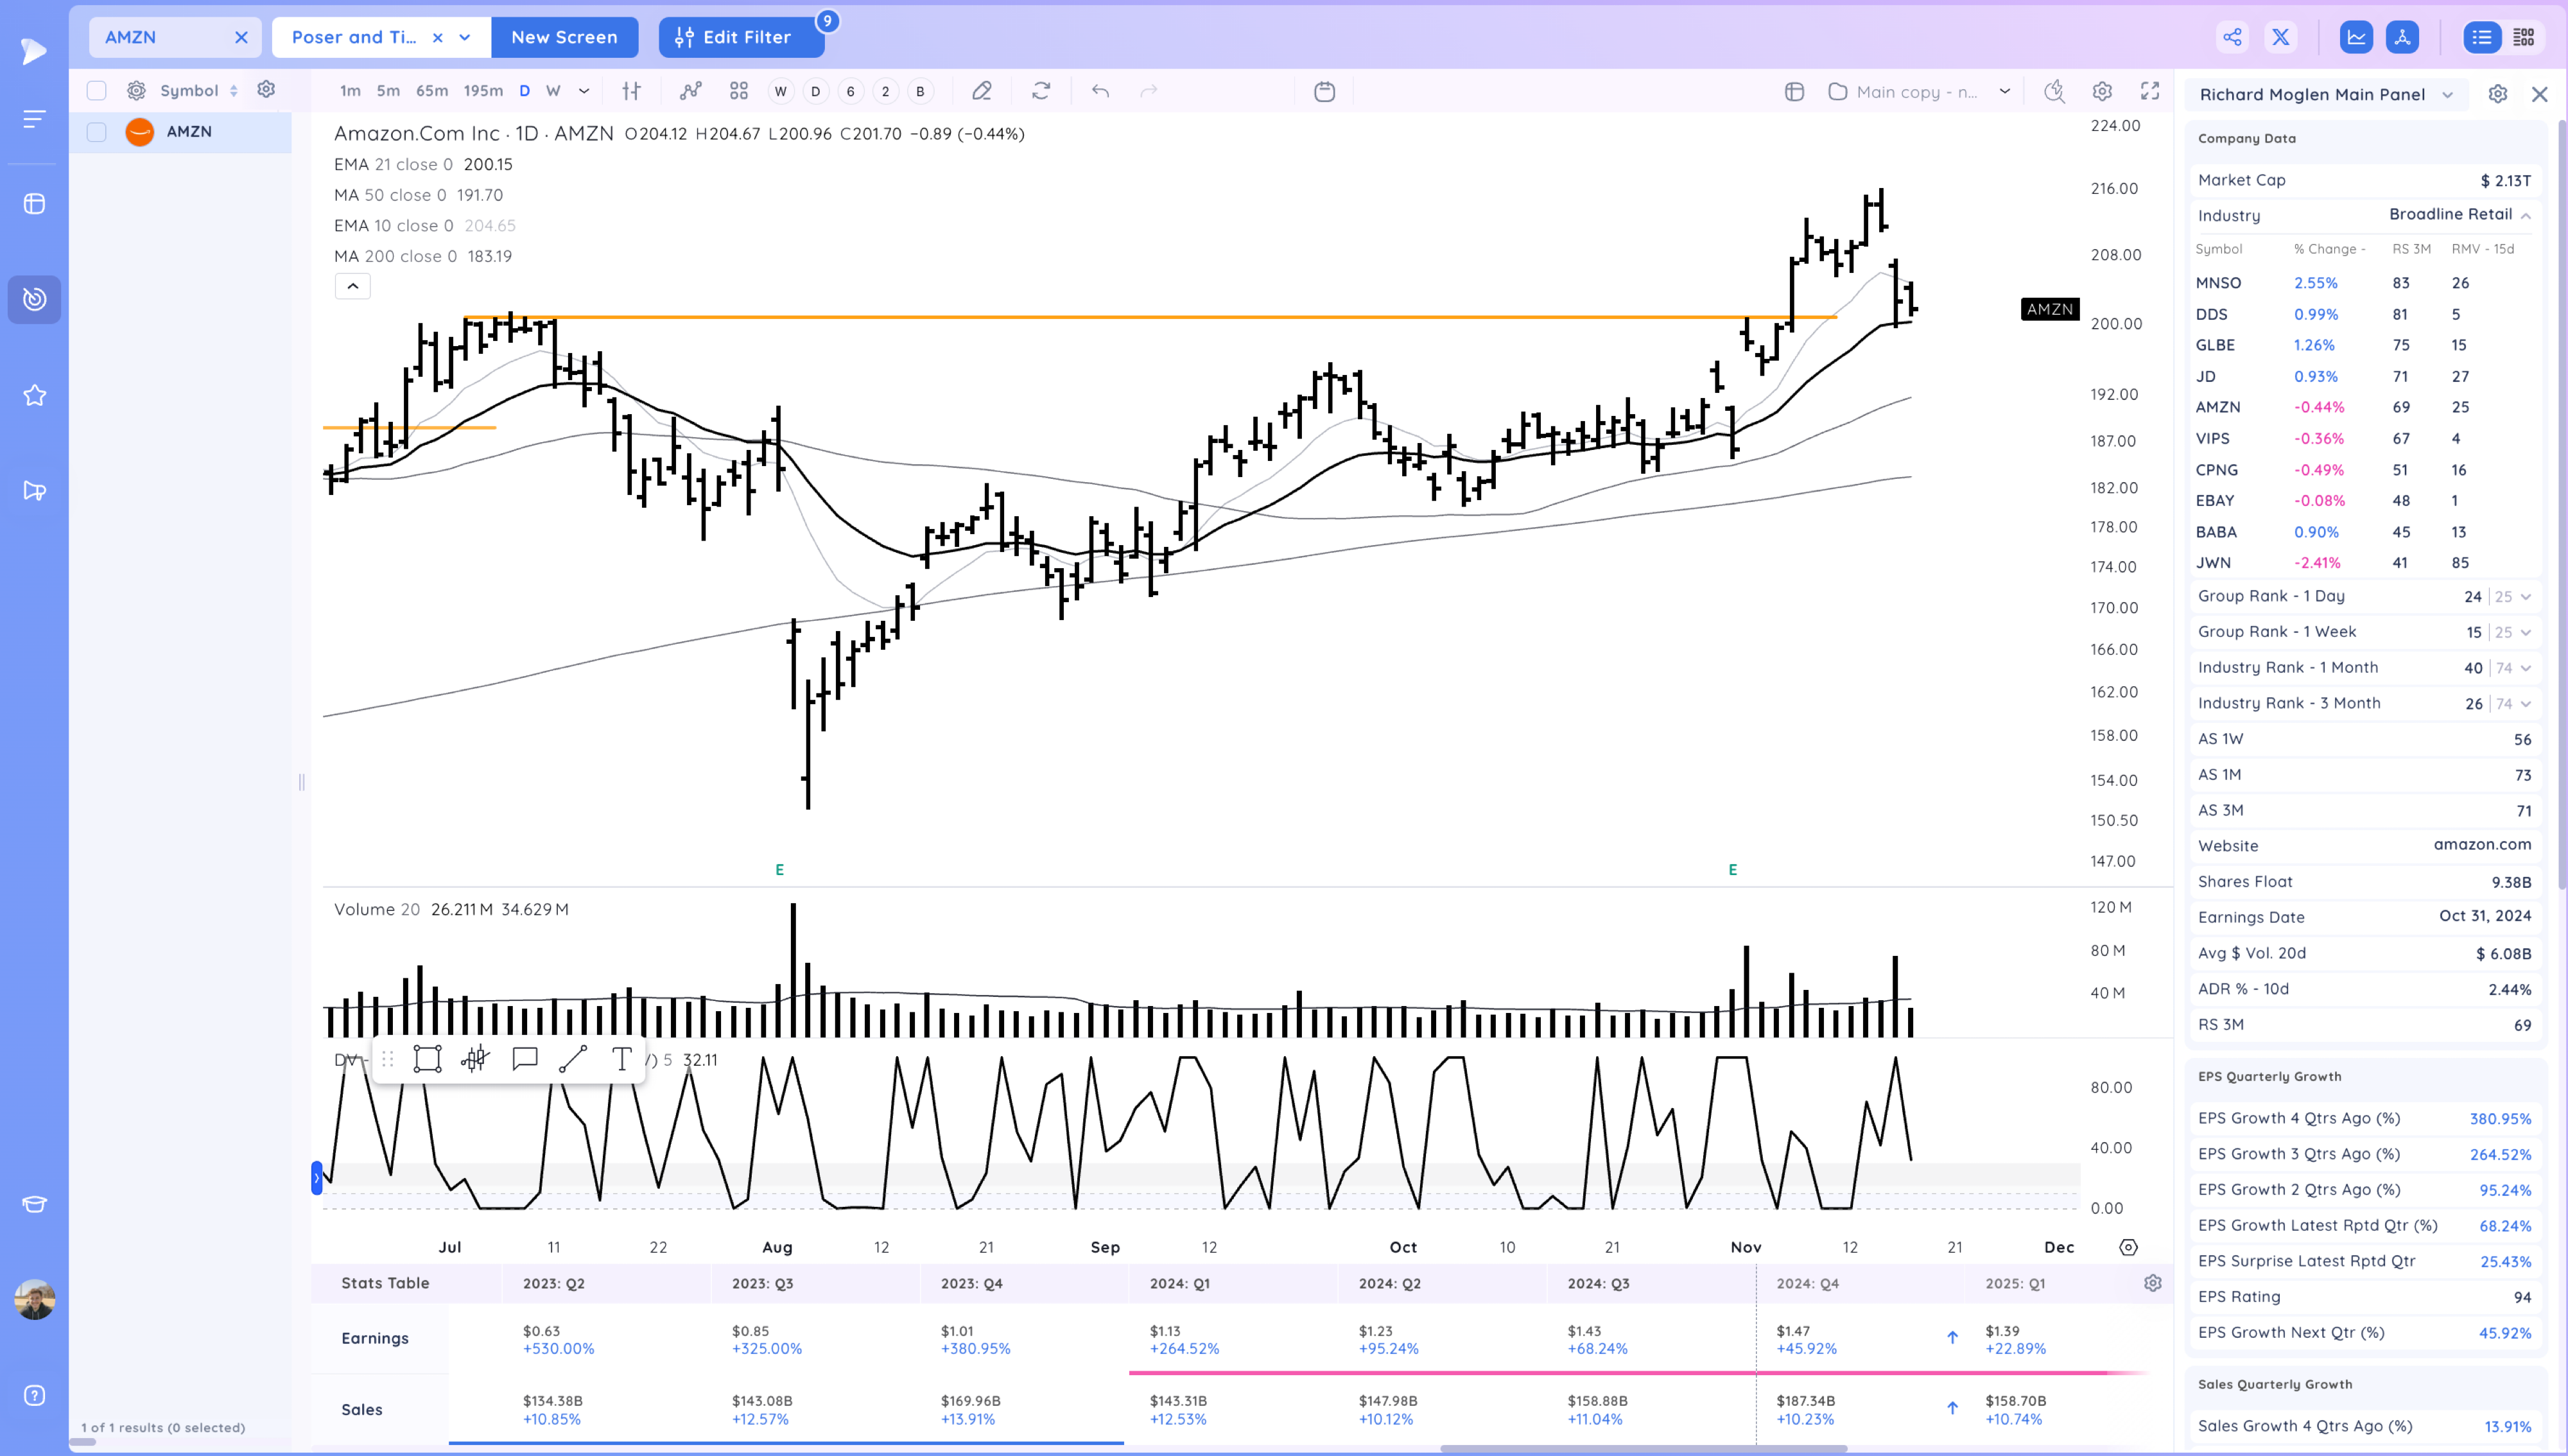The height and width of the screenshot is (1456, 2568).
Task: Click the X (Twitter) share icon
Action: 2281,37
